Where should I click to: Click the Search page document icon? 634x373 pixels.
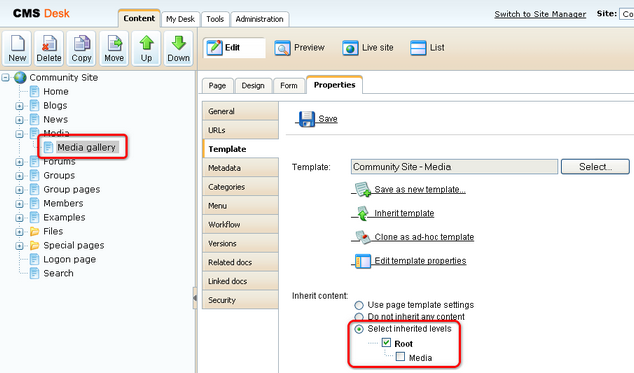[35, 273]
